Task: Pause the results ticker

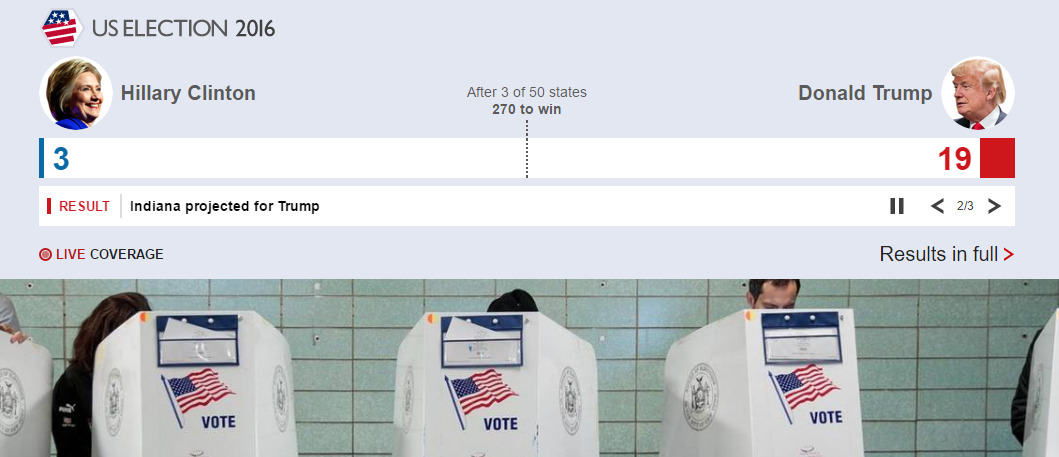Action: [x=897, y=206]
